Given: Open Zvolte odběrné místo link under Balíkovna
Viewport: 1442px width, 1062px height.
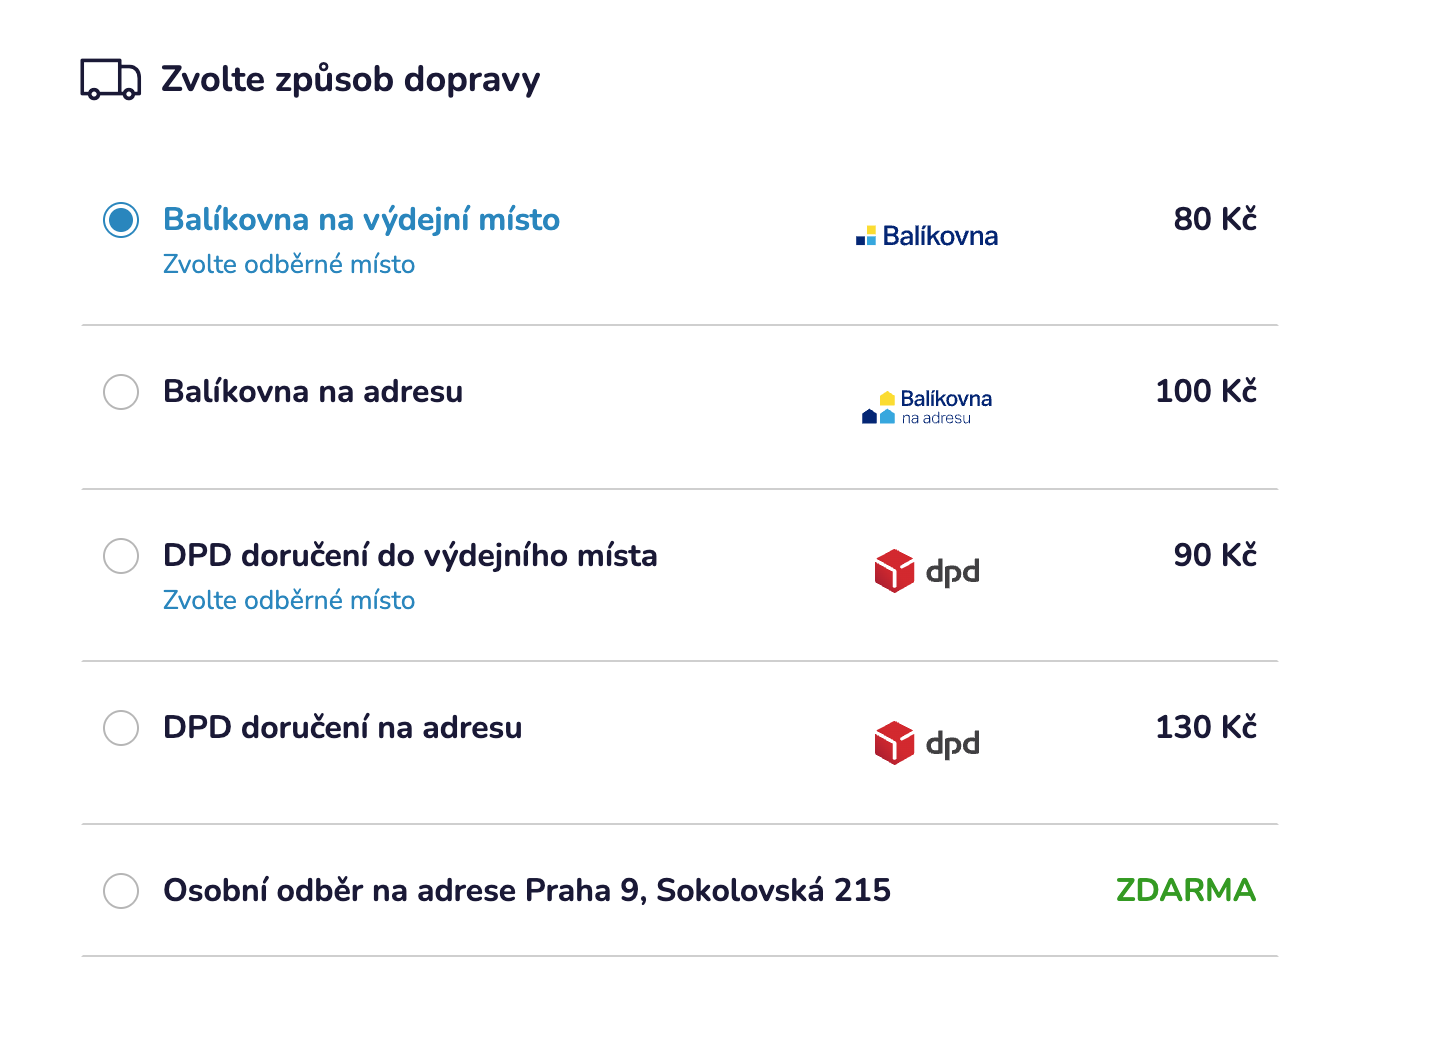Looking at the screenshot, I should 289,265.
